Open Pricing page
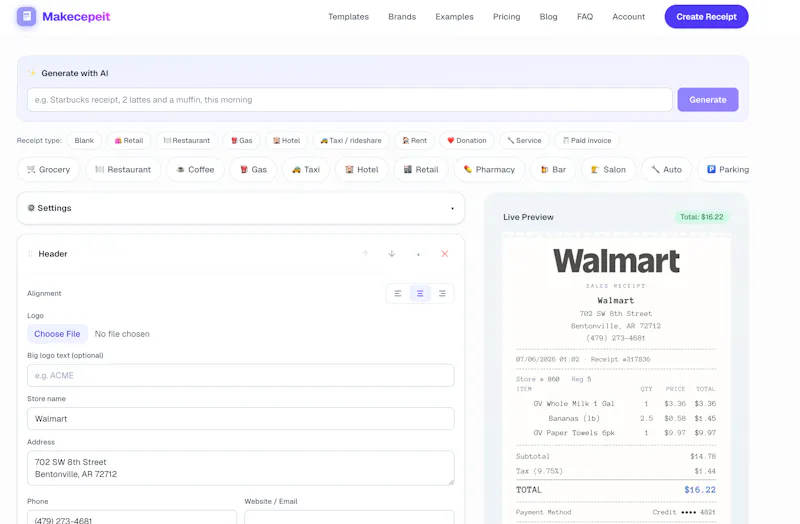The image size is (800, 524). [x=507, y=17]
